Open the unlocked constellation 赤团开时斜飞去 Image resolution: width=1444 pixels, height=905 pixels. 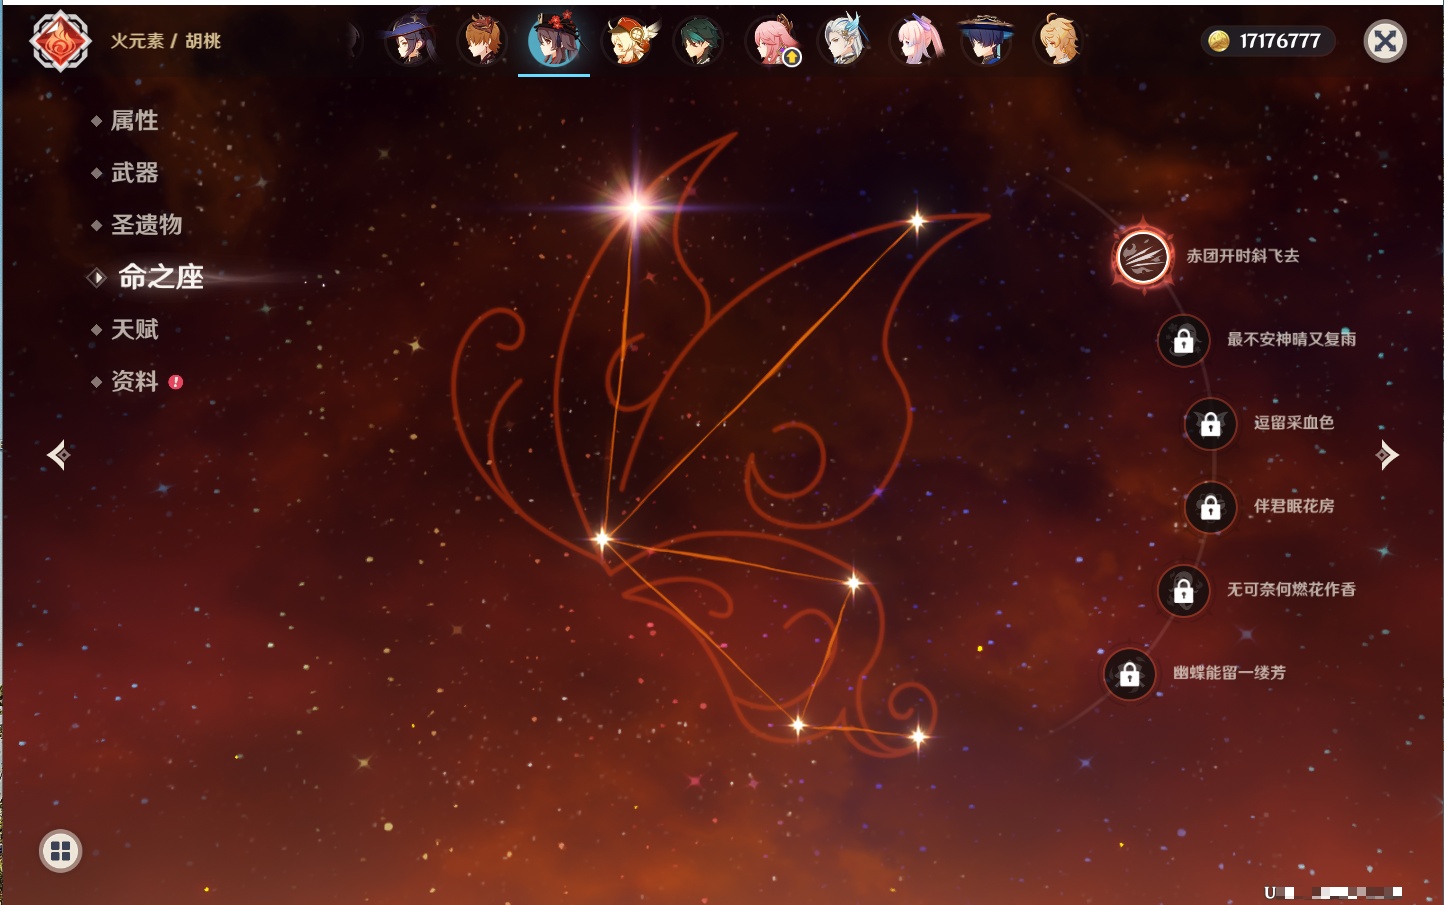(x=1143, y=256)
